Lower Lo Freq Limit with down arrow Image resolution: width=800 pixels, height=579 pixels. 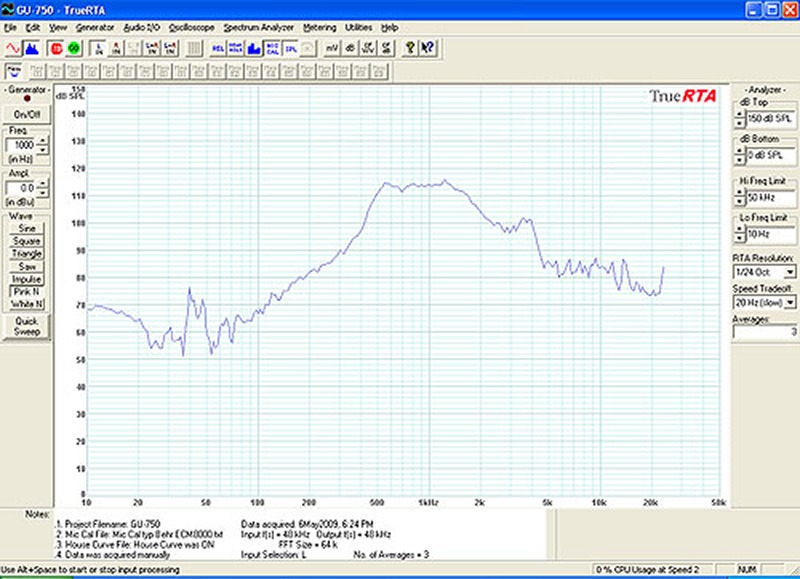pyautogui.click(x=740, y=238)
